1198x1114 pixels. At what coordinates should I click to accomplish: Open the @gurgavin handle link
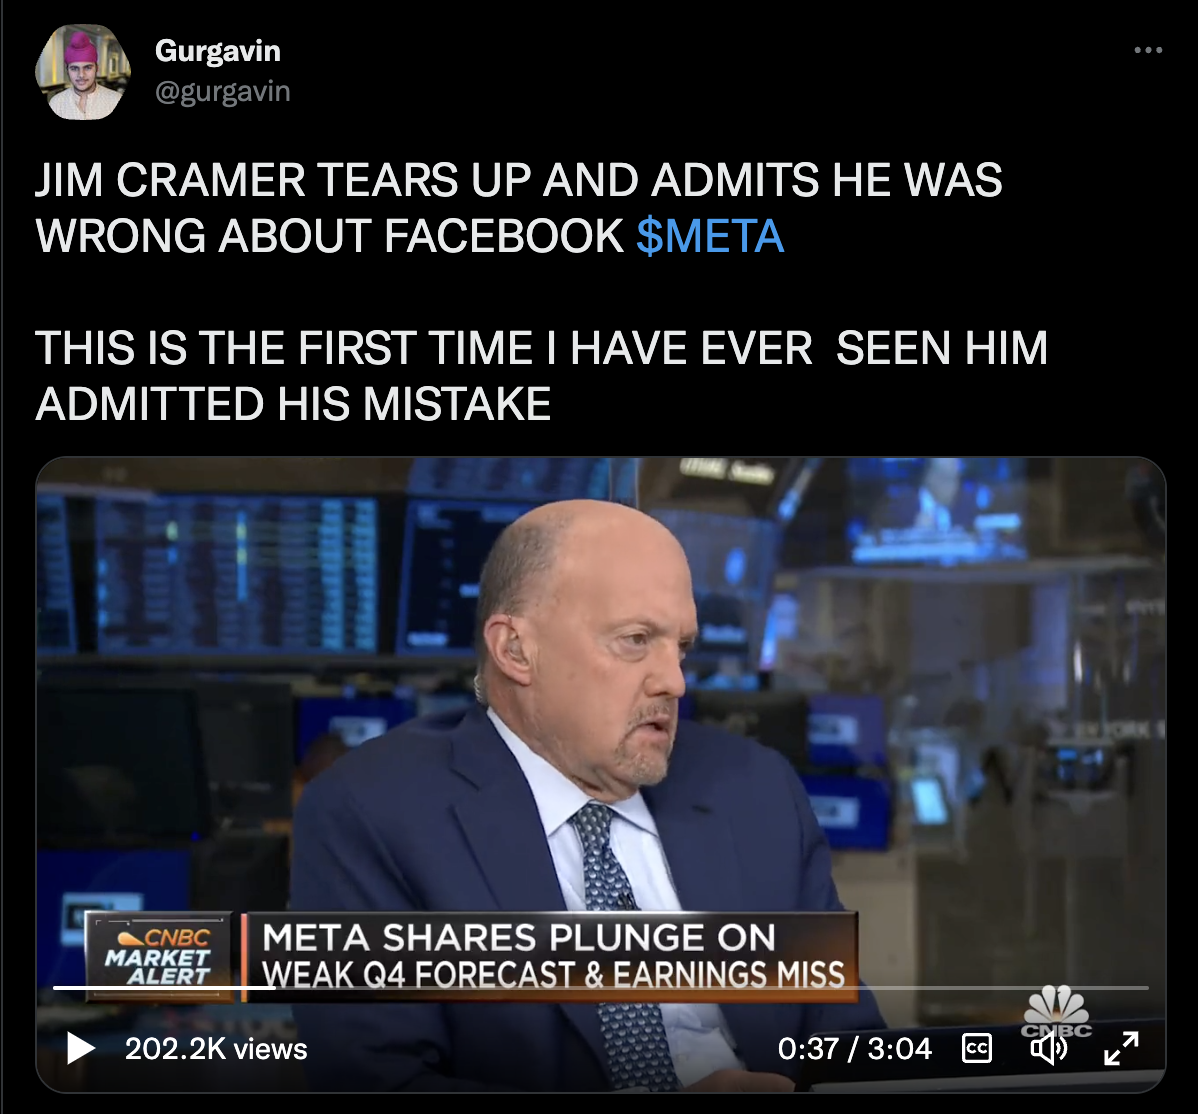[222, 92]
